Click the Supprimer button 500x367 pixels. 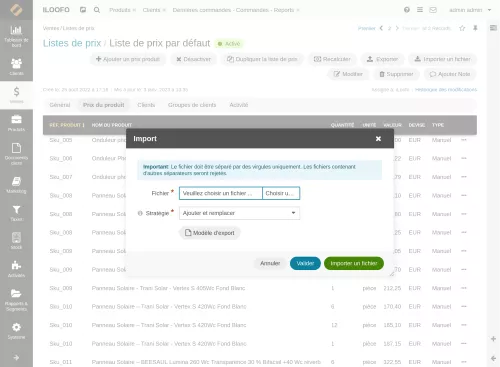(396, 74)
